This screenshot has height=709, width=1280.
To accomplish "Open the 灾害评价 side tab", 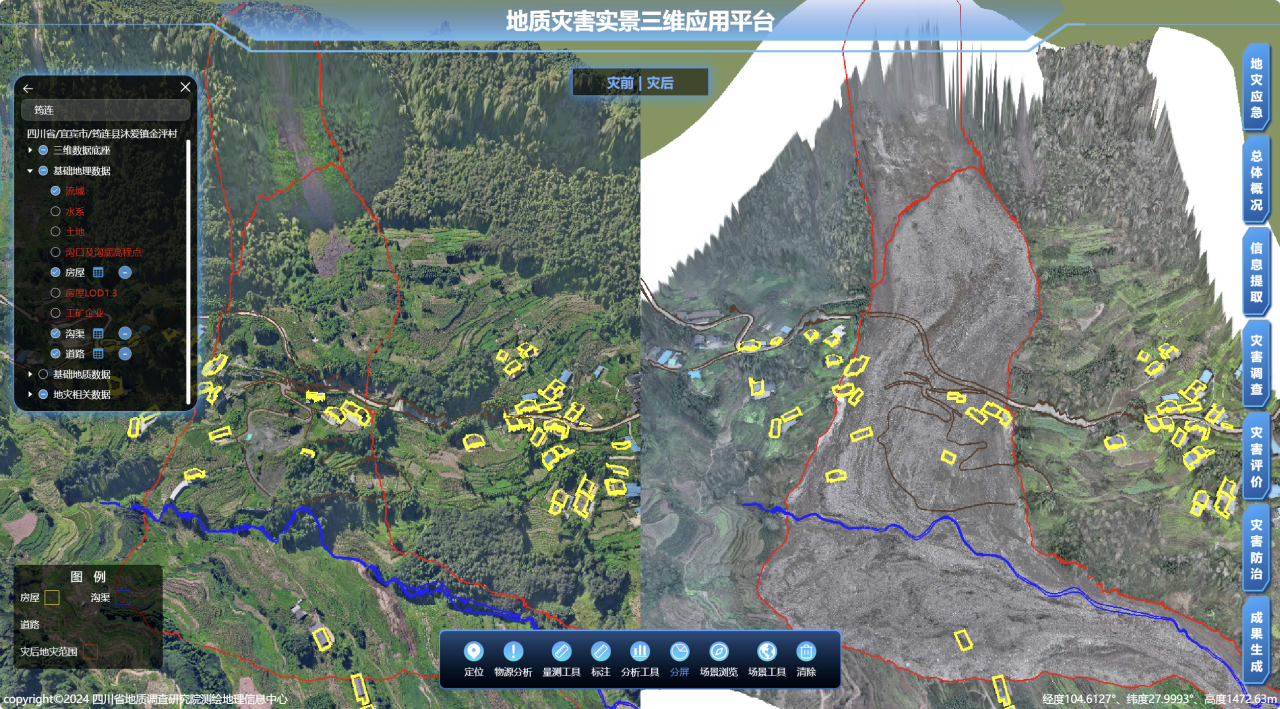I will click(1257, 456).
